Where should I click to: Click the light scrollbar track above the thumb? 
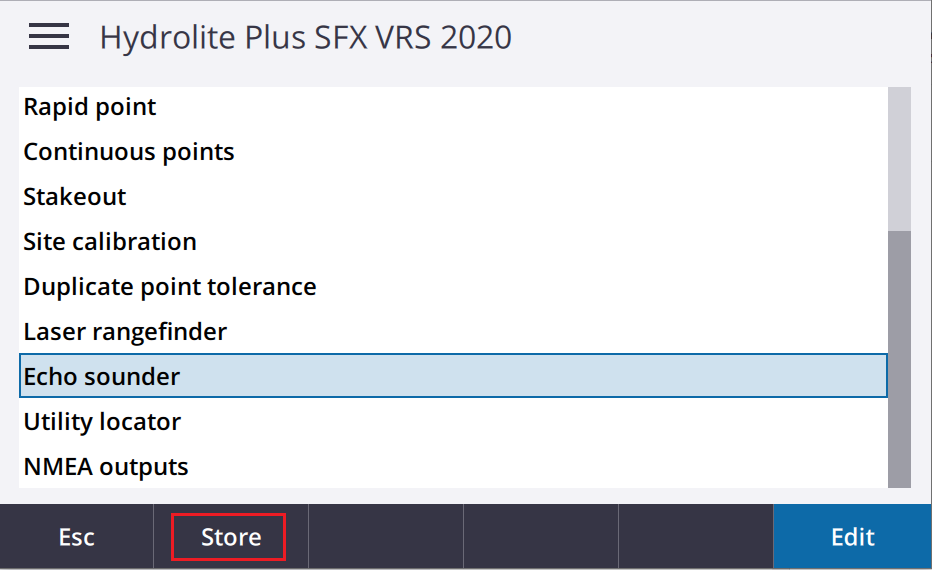(899, 159)
